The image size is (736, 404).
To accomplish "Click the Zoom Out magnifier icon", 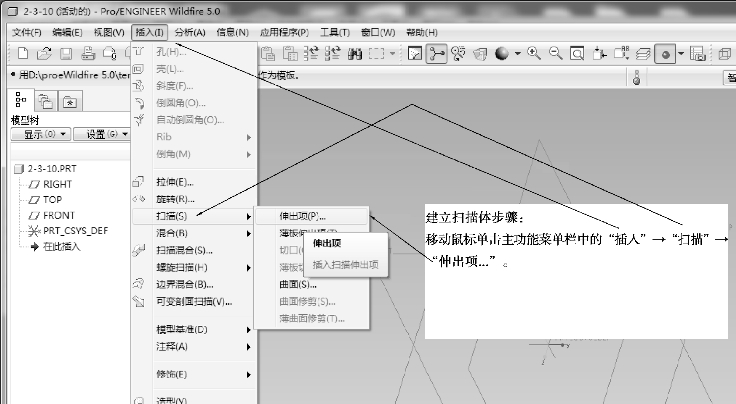I will tap(555, 53).
